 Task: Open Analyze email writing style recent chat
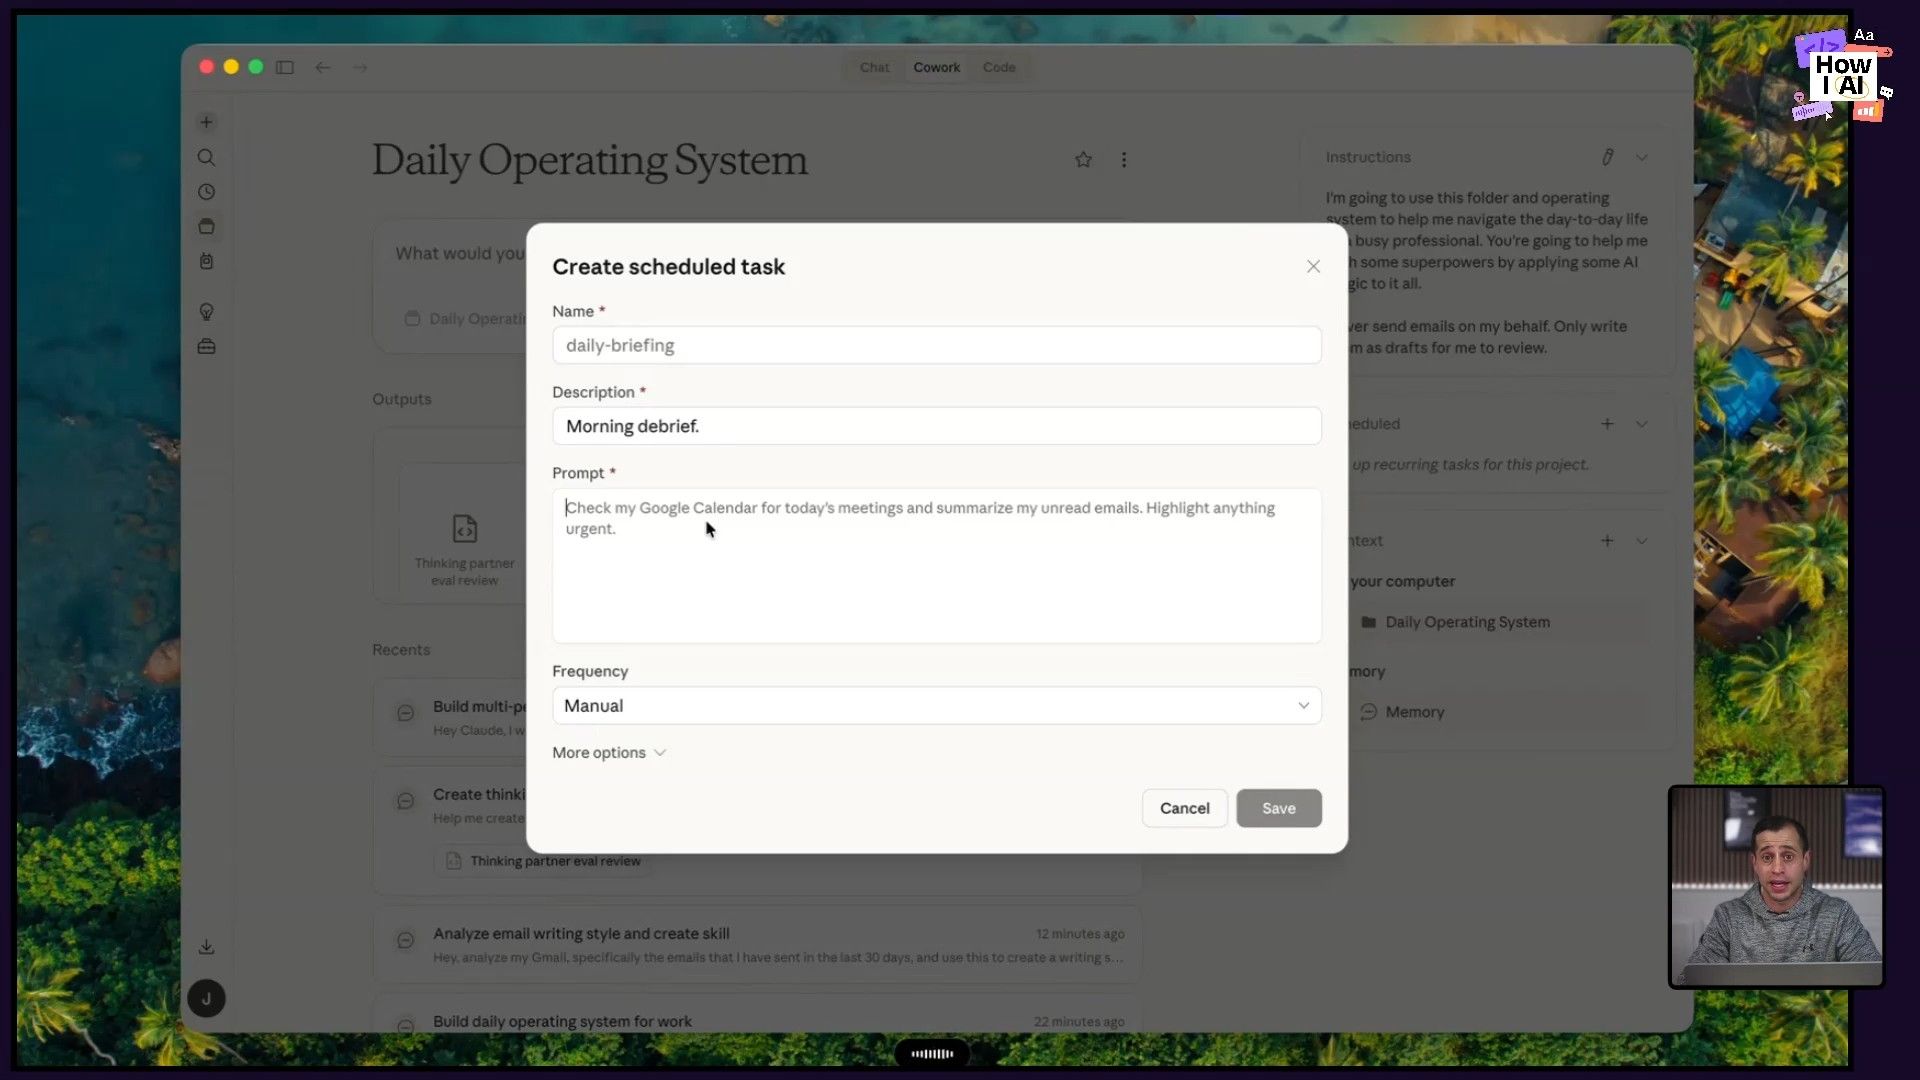[757, 944]
